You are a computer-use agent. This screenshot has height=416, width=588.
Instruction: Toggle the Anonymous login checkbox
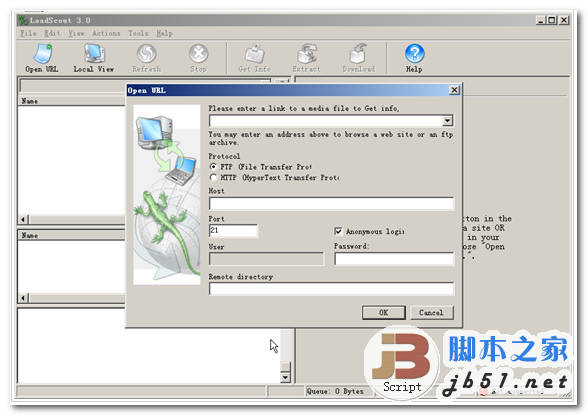[338, 231]
